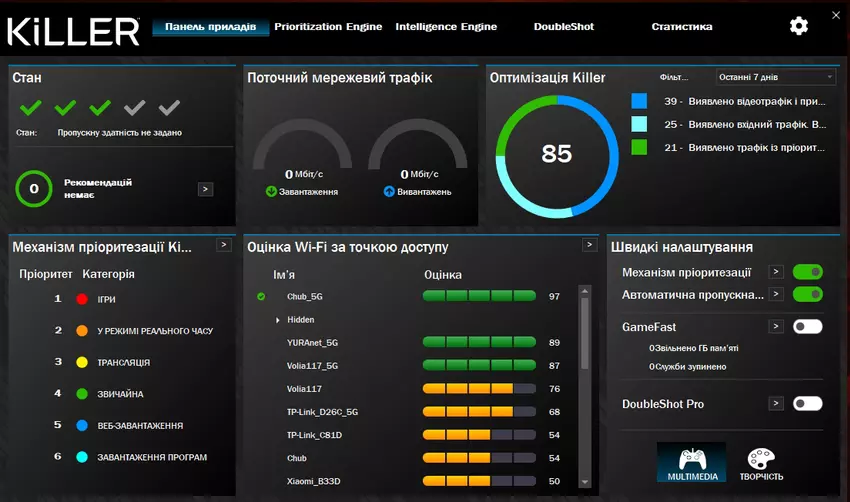Click the blue Вивантажень upload arrow icon

[x=389, y=191]
